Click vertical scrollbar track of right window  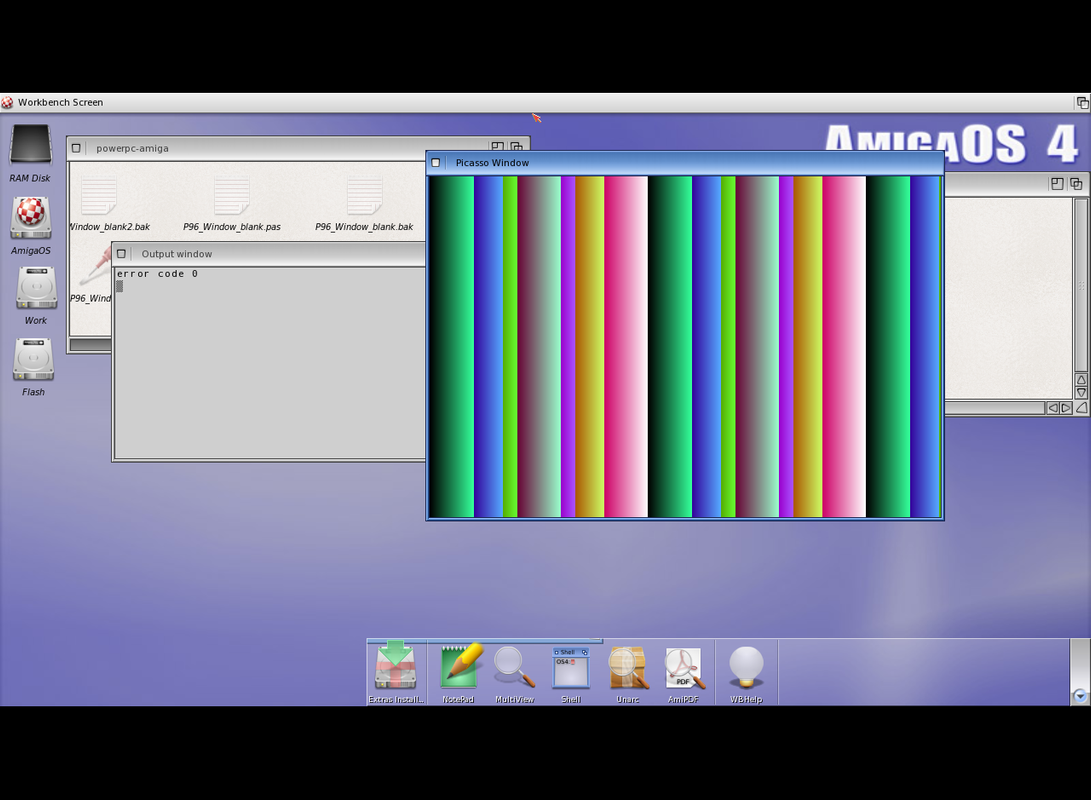coord(1081,285)
